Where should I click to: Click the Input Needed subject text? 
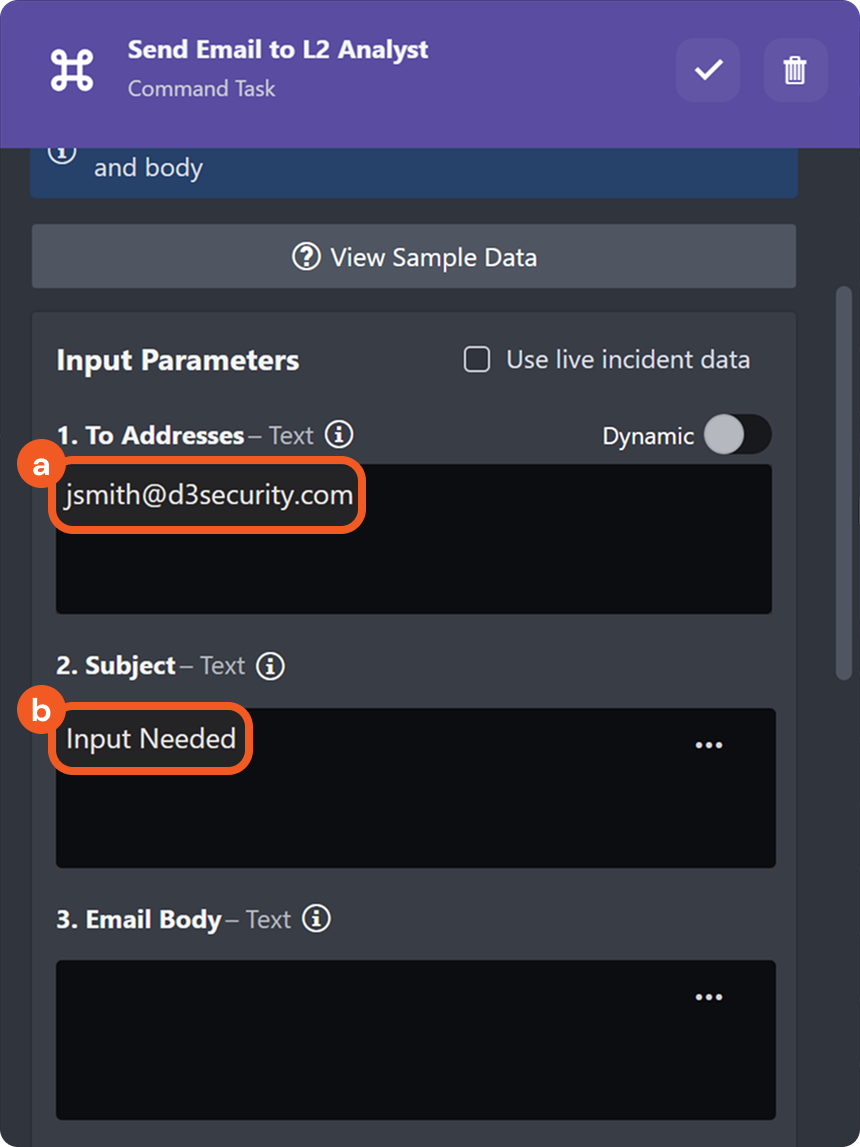pyautogui.click(x=150, y=739)
